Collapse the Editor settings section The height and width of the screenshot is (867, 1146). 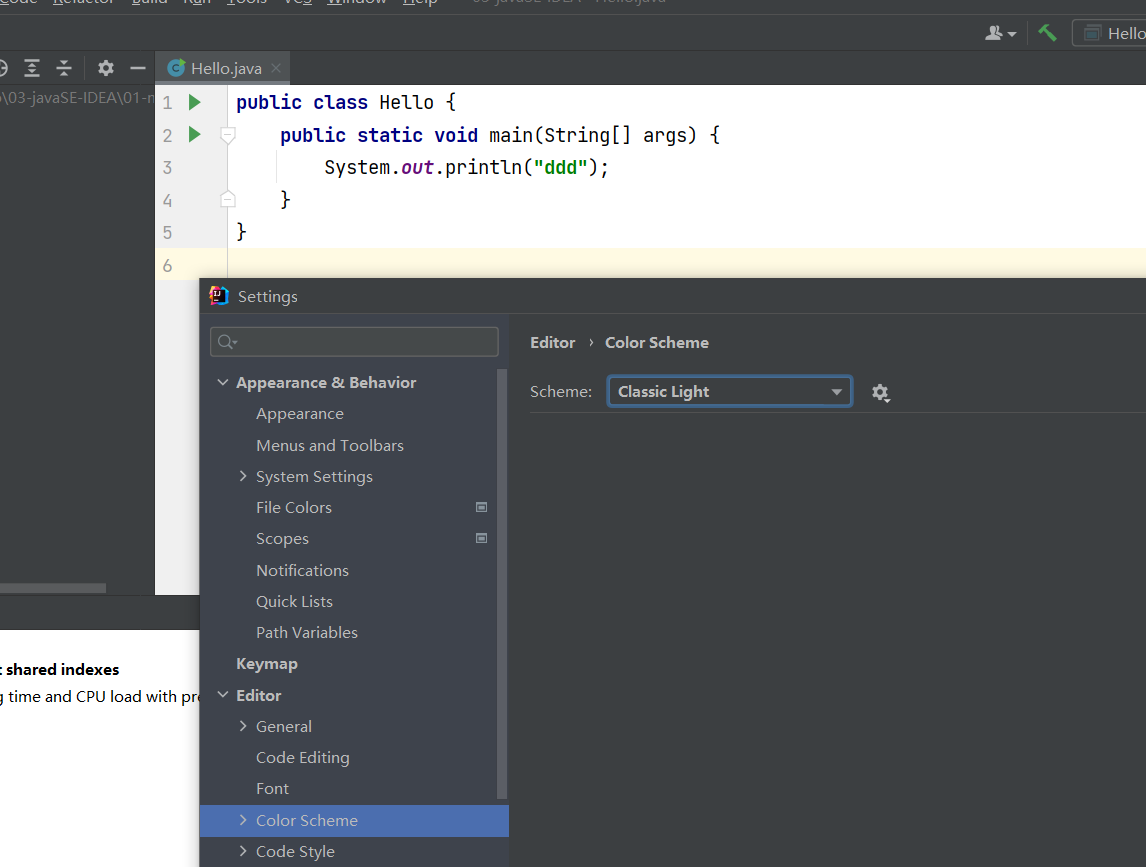point(223,695)
